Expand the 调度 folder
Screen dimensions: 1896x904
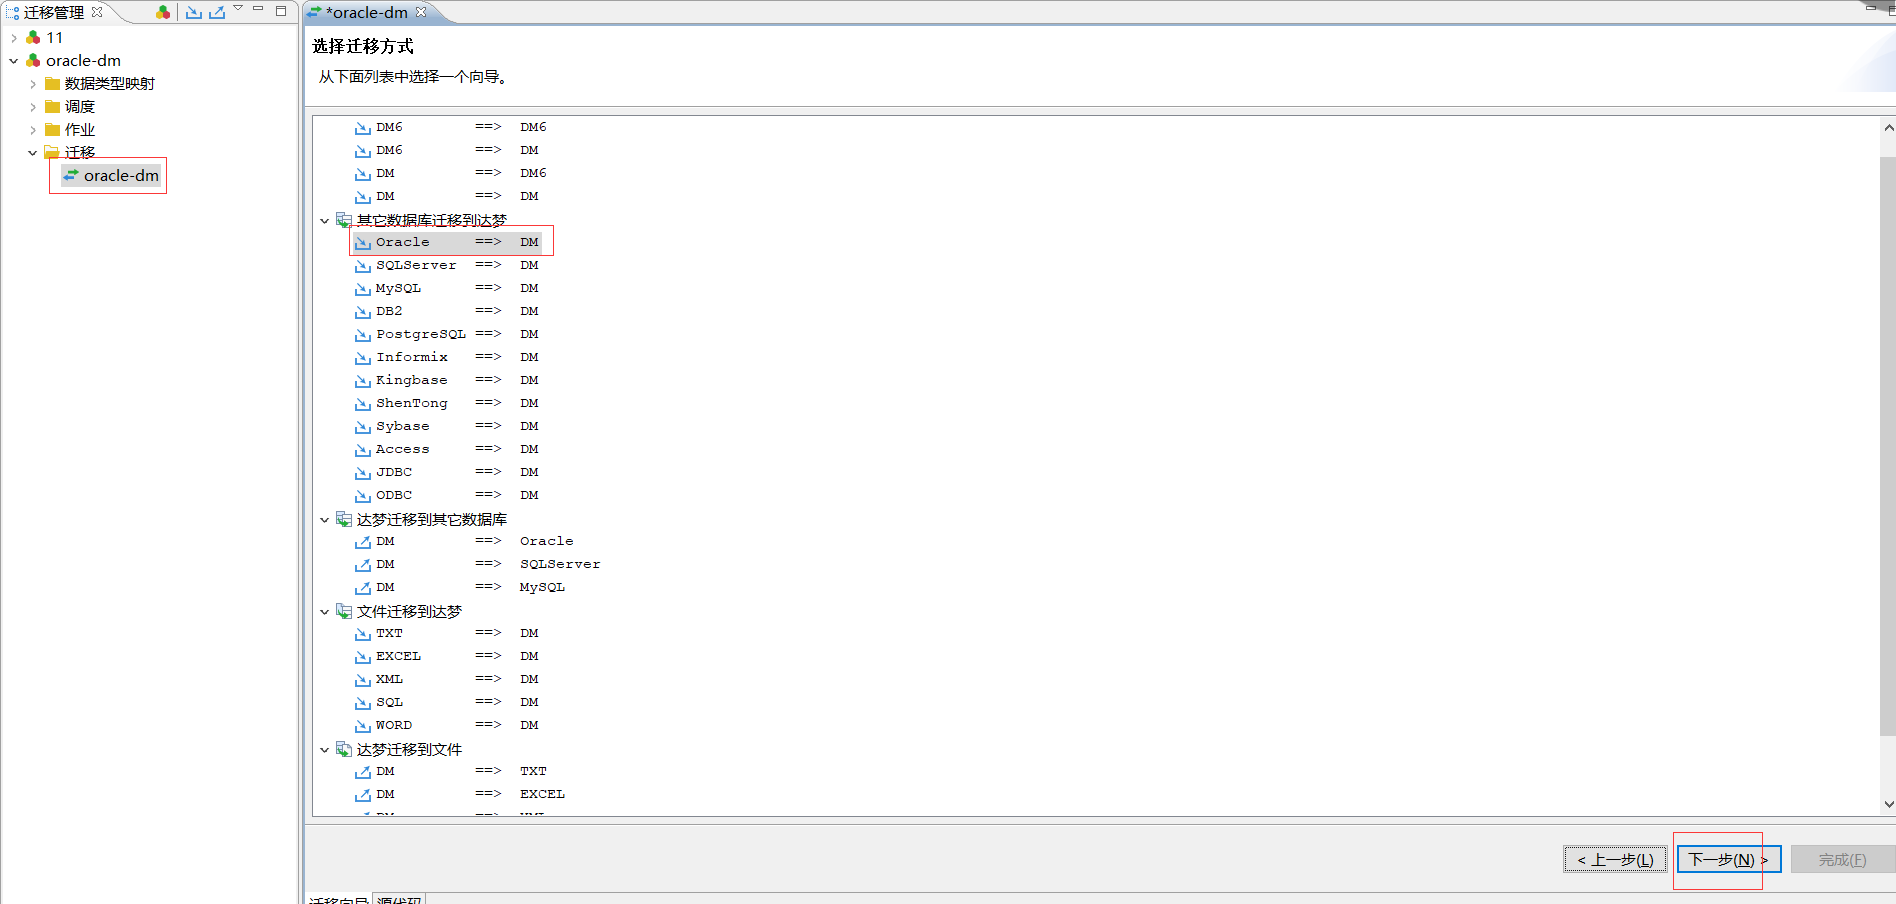[x=33, y=107]
